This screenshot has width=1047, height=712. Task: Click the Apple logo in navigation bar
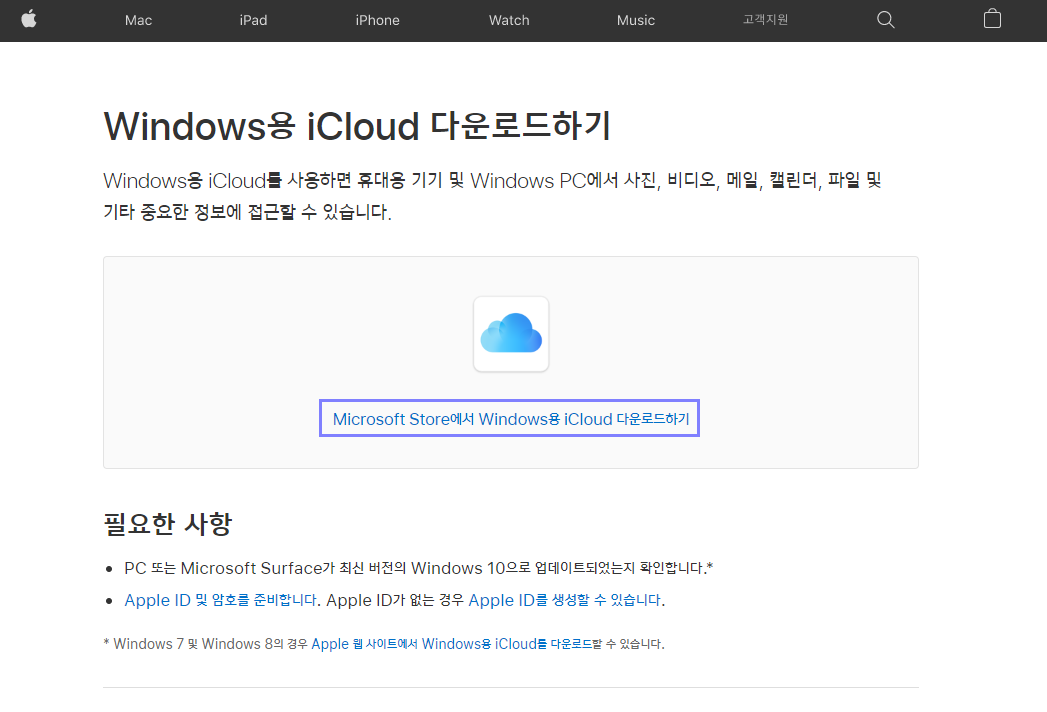pyautogui.click(x=29, y=19)
